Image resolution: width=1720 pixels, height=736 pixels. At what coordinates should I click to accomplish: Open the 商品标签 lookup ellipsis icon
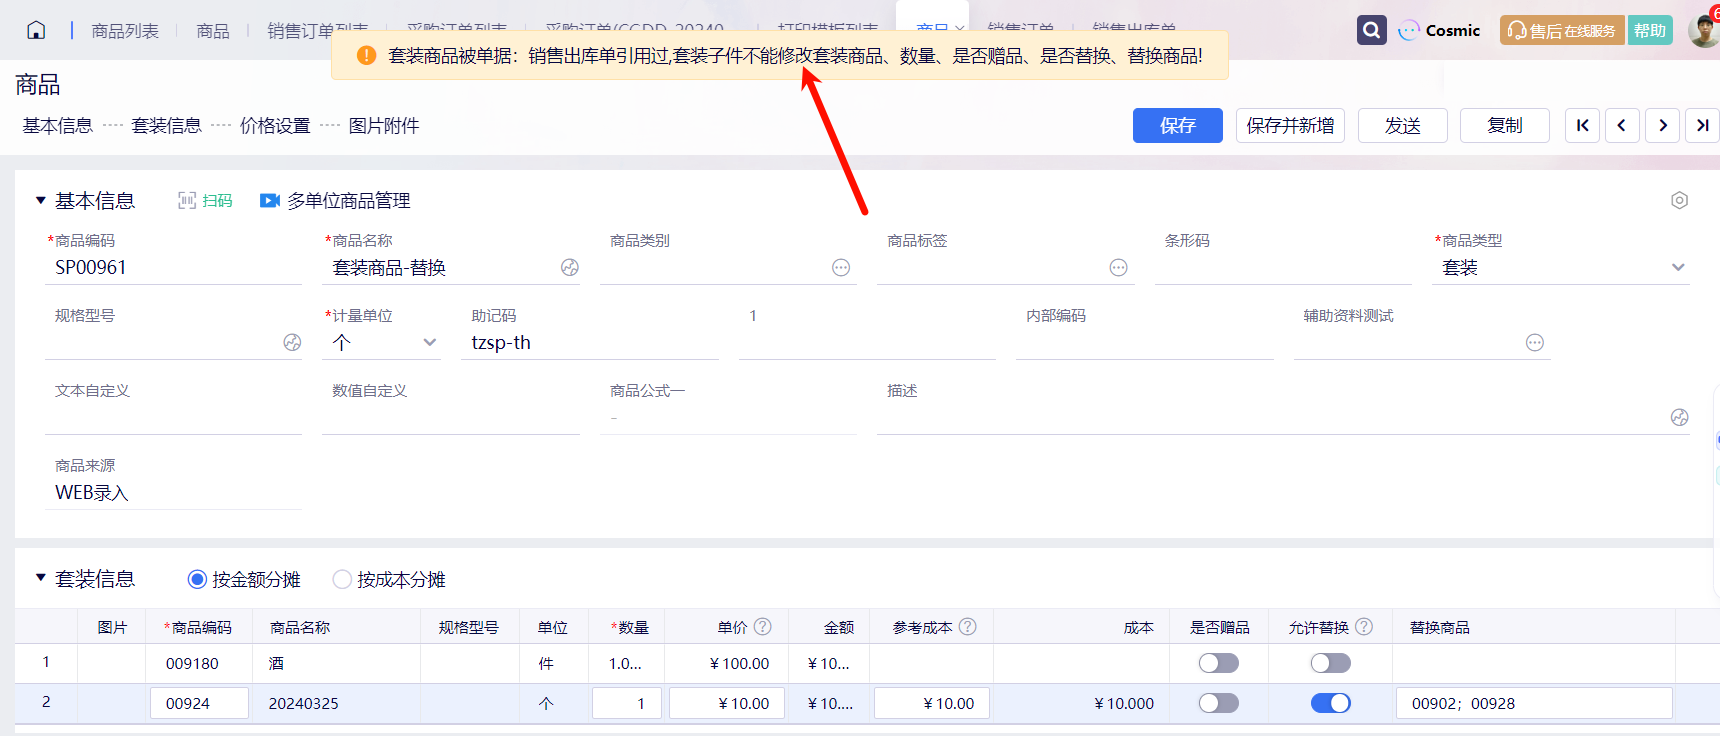click(1118, 267)
